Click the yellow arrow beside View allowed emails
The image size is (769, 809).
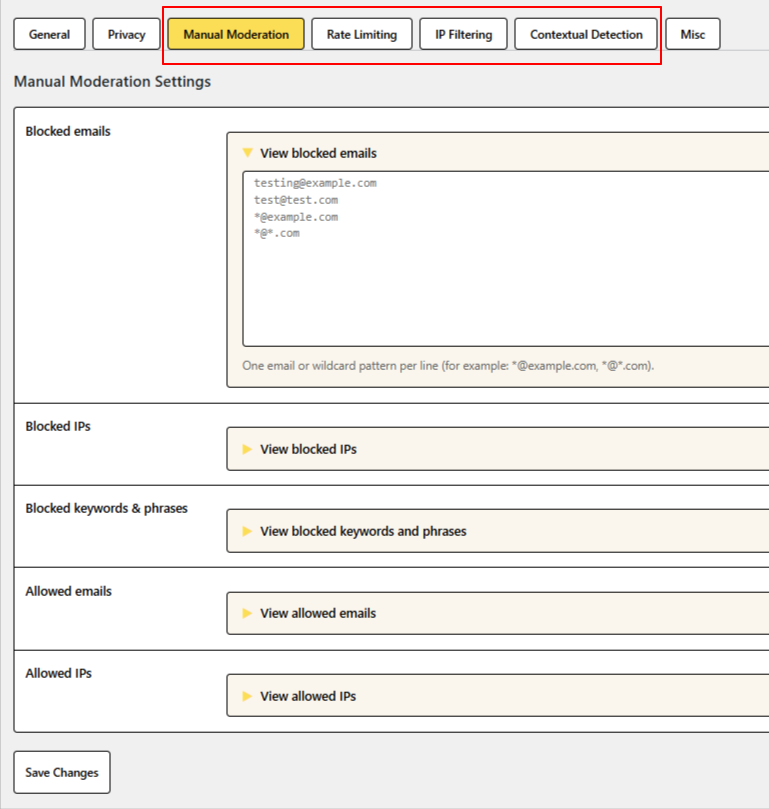(x=247, y=613)
